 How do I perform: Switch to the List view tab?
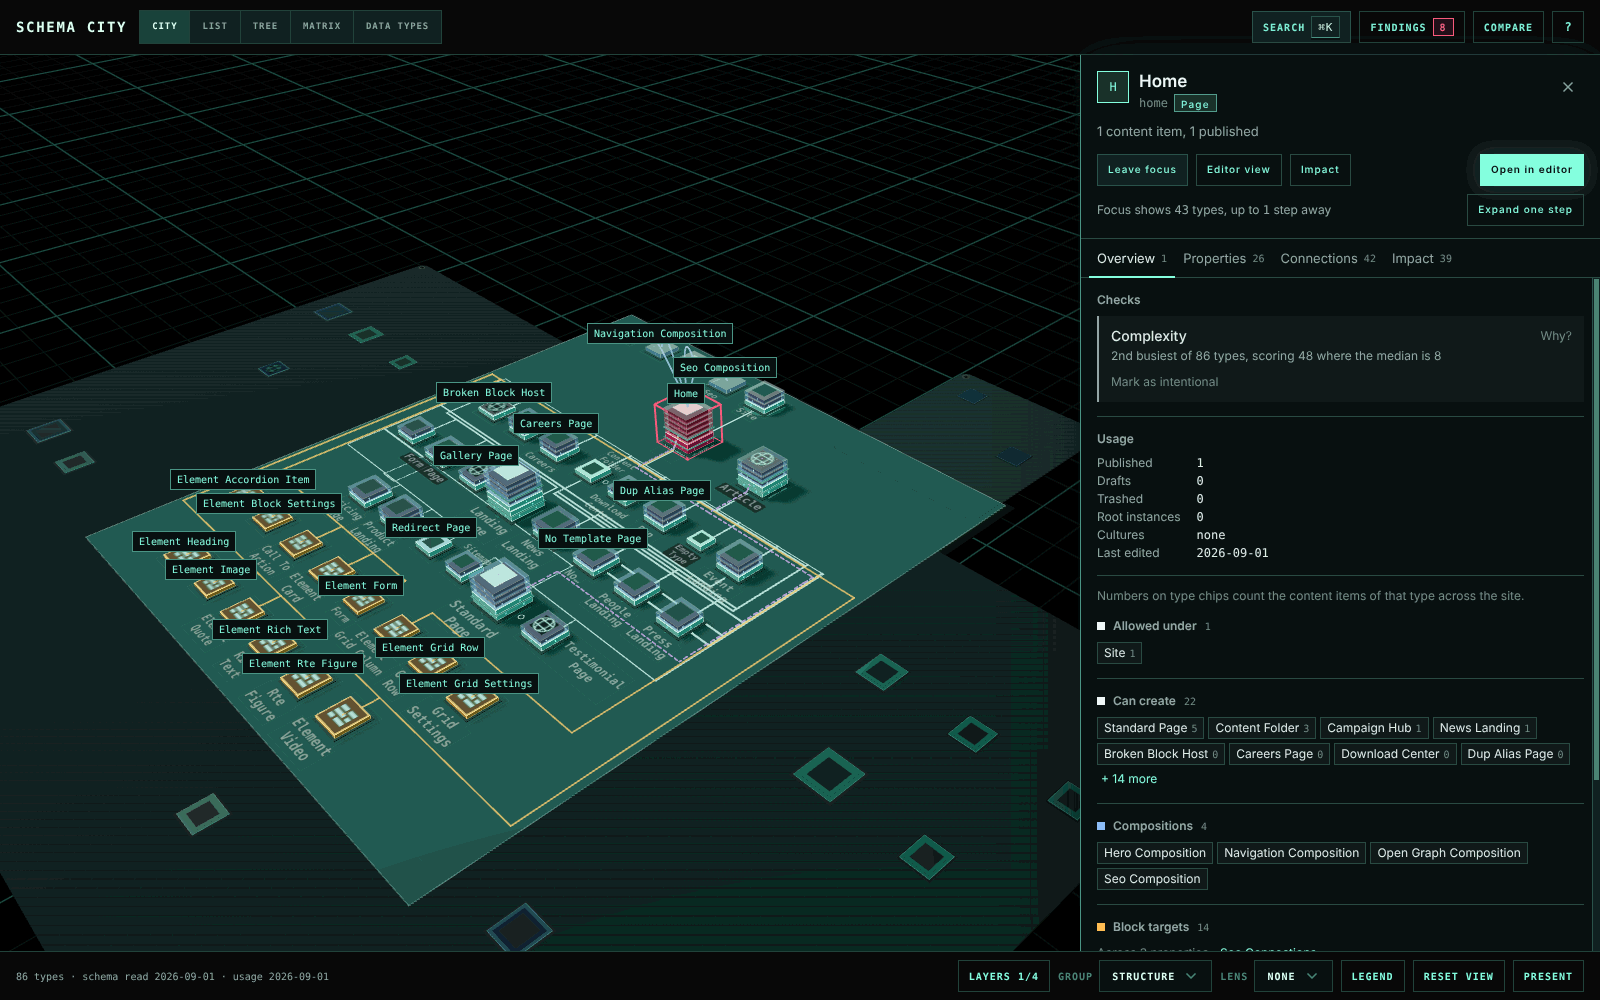(x=215, y=26)
